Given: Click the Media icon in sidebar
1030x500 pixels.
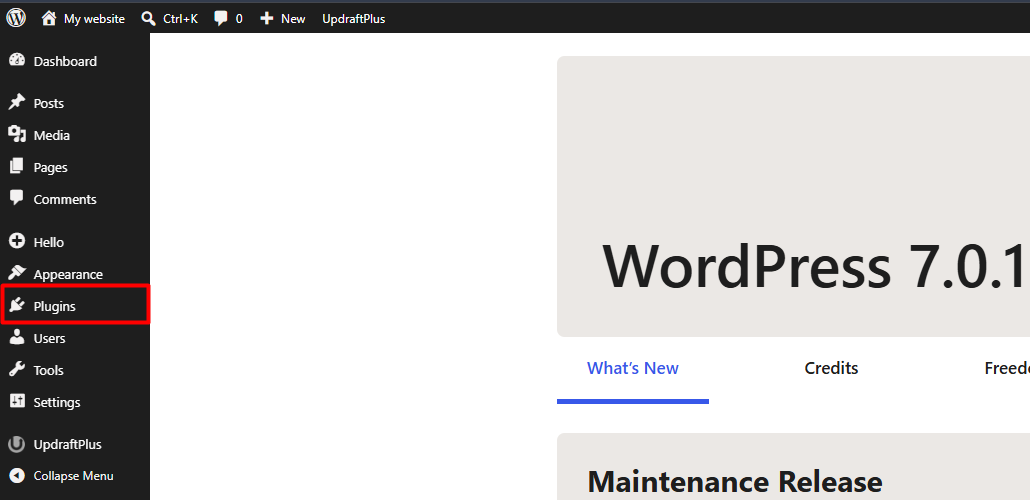Looking at the screenshot, I should pyautogui.click(x=16, y=135).
